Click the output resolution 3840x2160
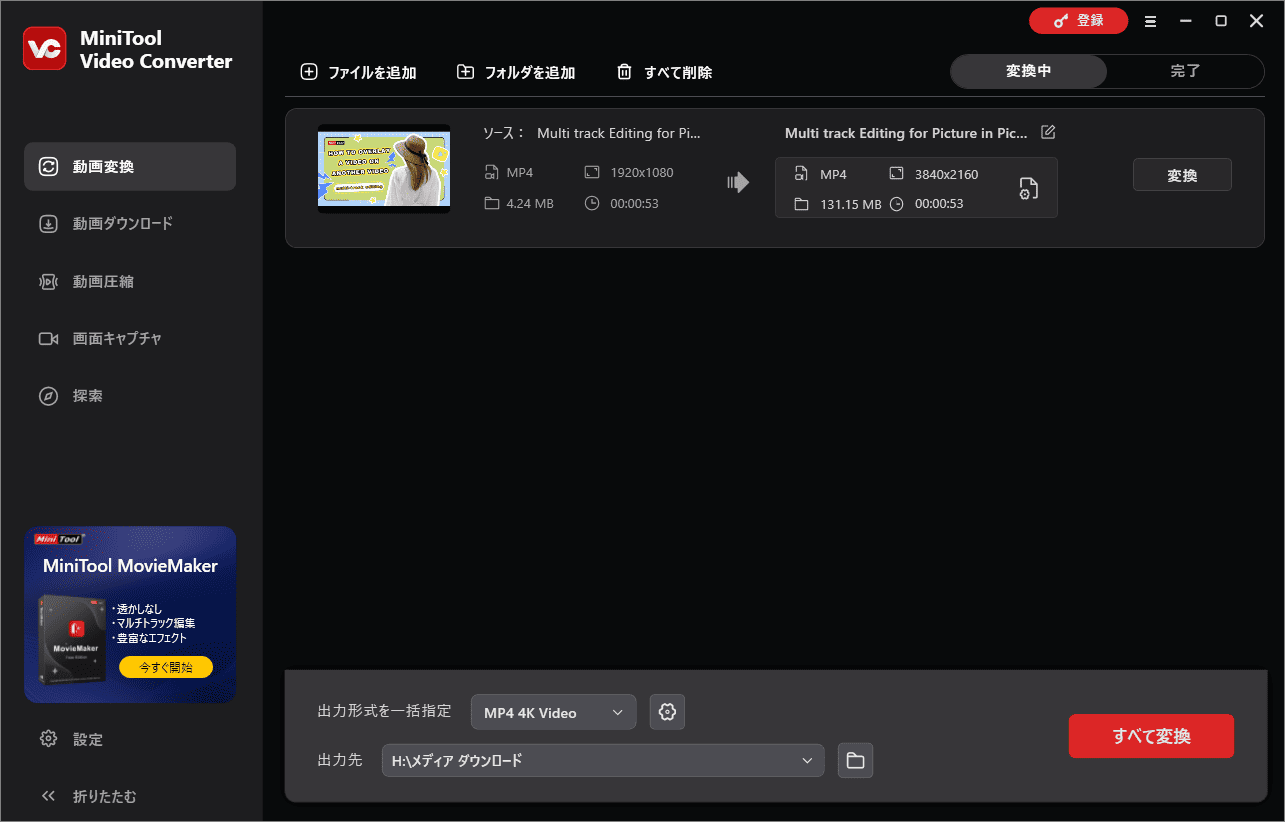Image resolution: width=1285 pixels, height=822 pixels. (x=946, y=175)
